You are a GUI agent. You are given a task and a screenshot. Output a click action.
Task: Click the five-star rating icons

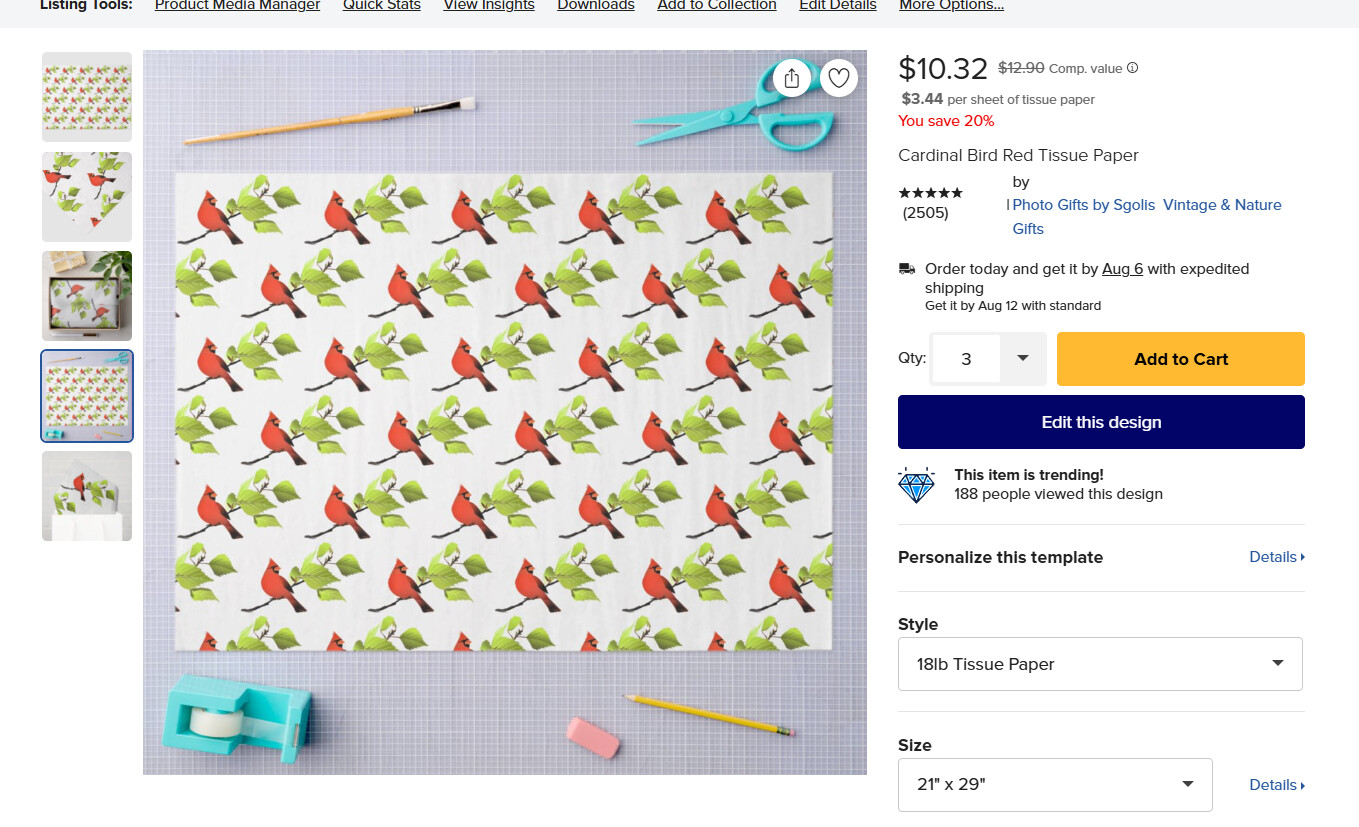[930, 192]
